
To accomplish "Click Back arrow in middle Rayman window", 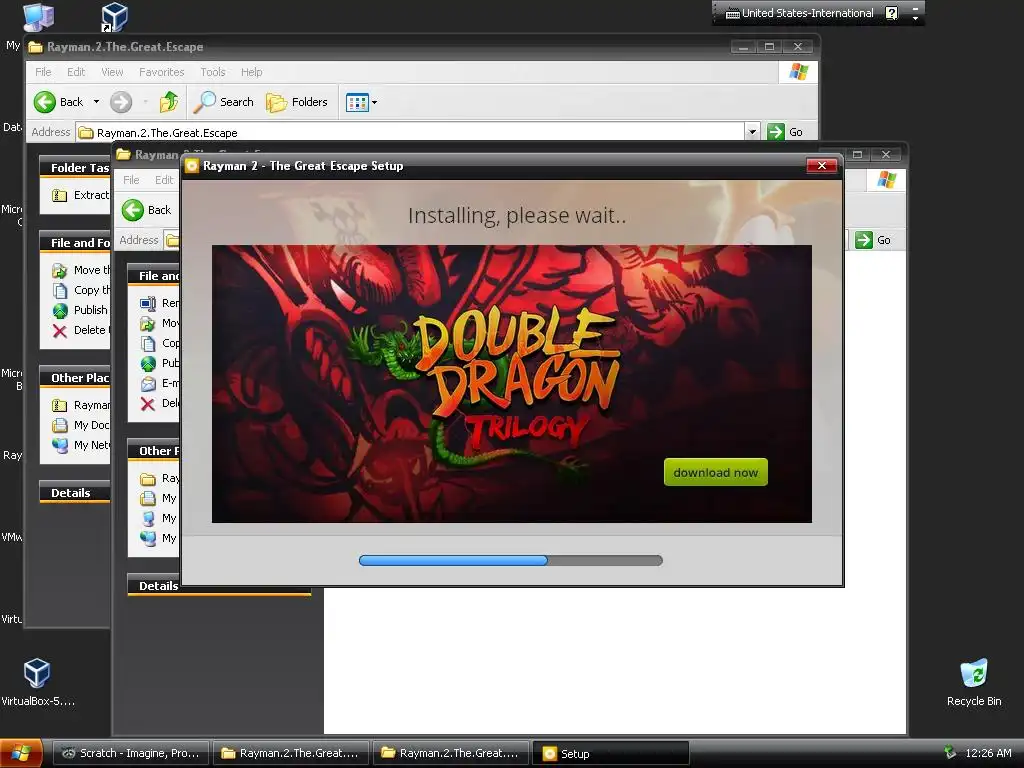I will (x=133, y=210).
